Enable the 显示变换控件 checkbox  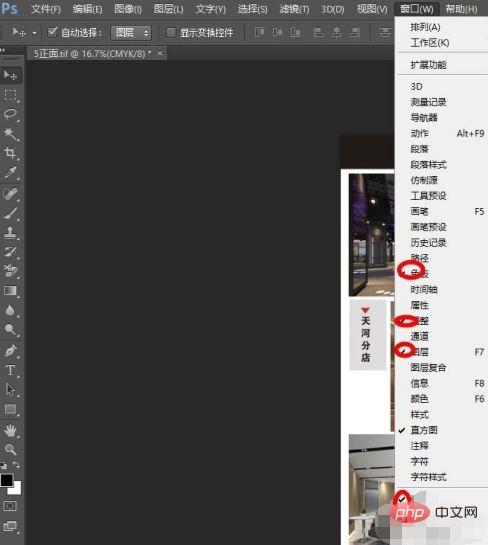[x=171, y=33]
